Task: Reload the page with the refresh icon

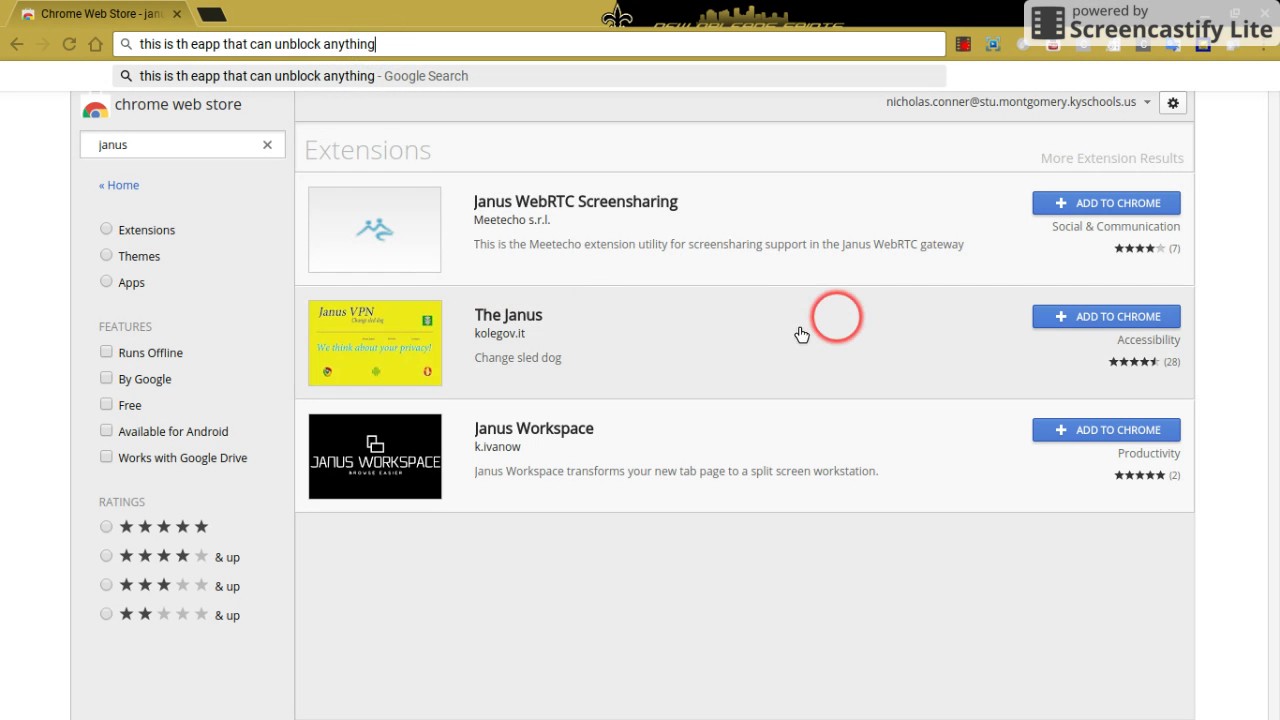Action: [x=69, y=44]
